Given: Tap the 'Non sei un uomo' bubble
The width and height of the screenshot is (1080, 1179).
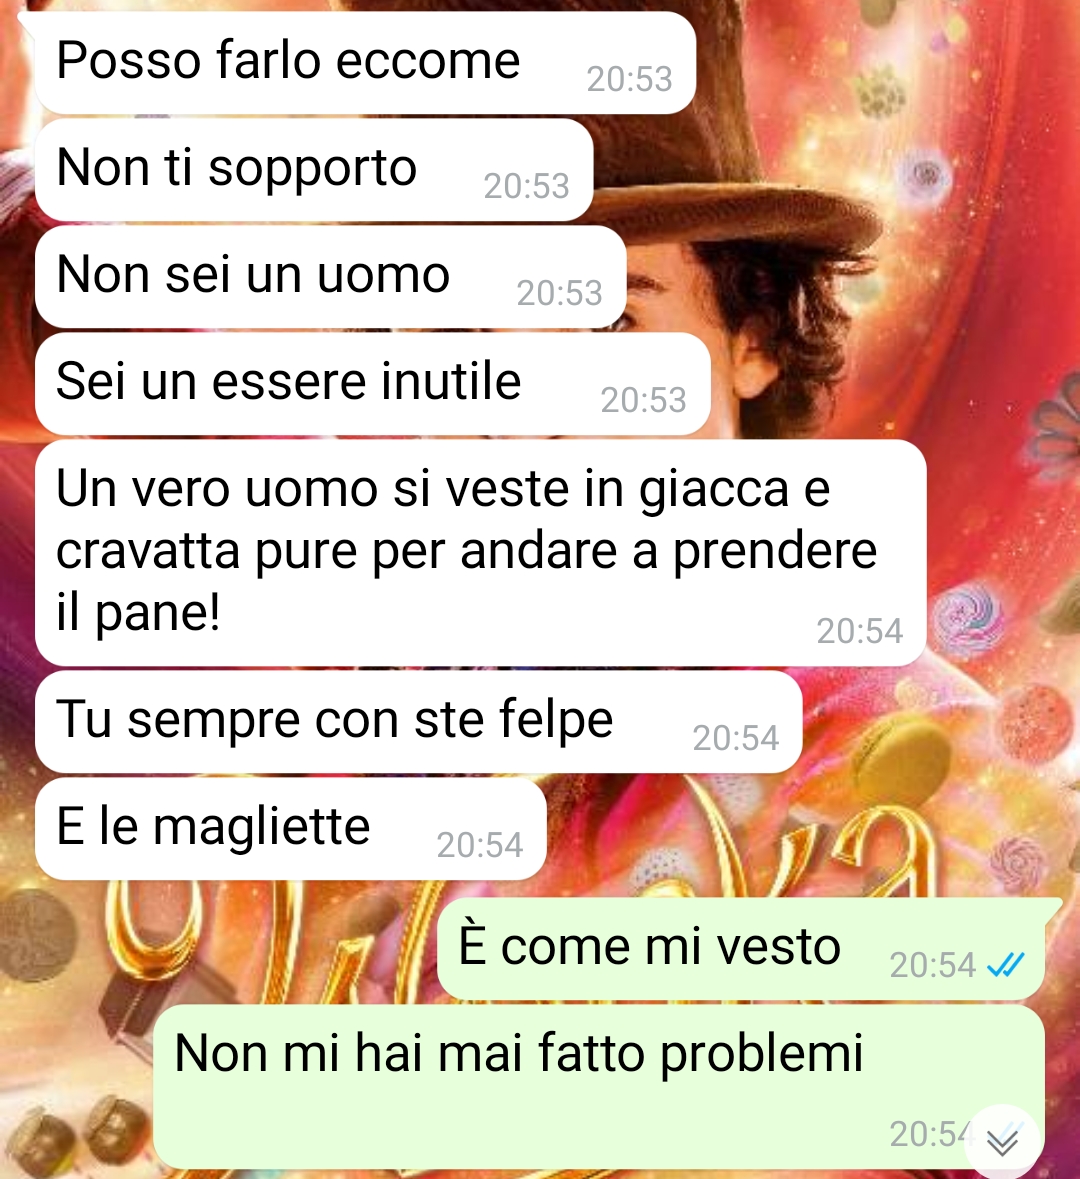Looking at the screenshot, I should [330, 277].
